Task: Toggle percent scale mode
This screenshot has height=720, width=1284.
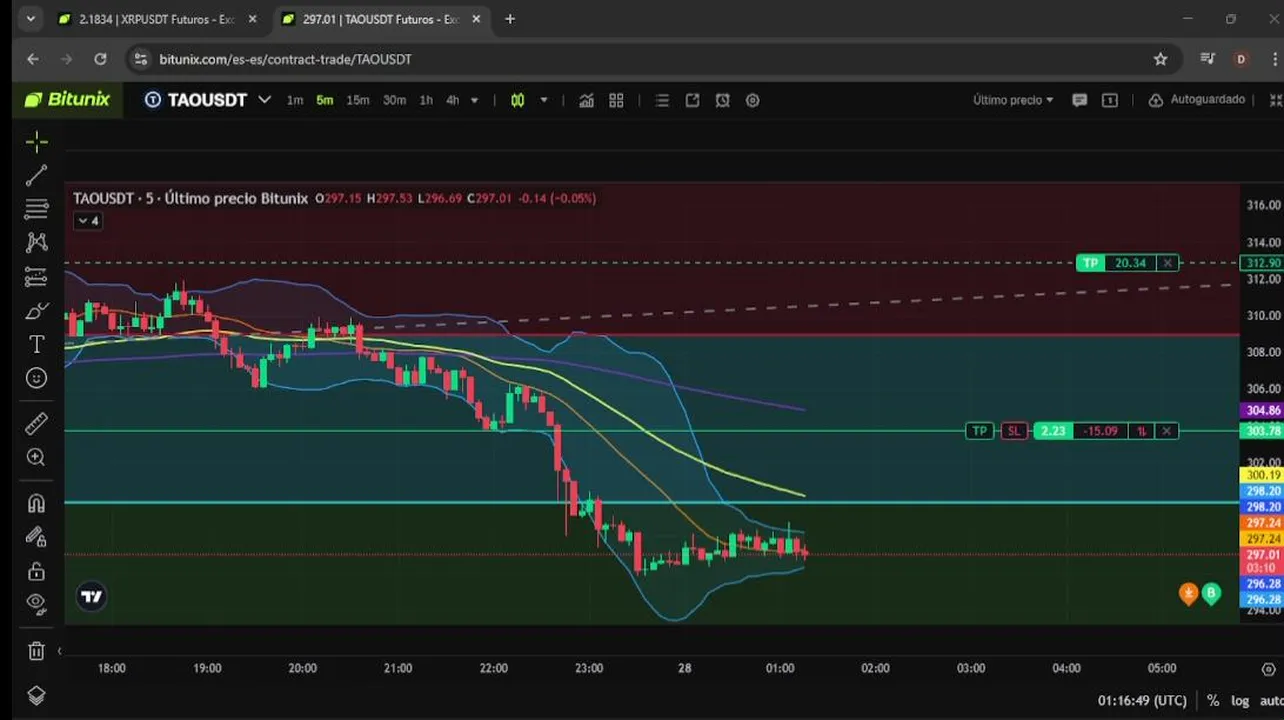Action: pos(1213,701)
